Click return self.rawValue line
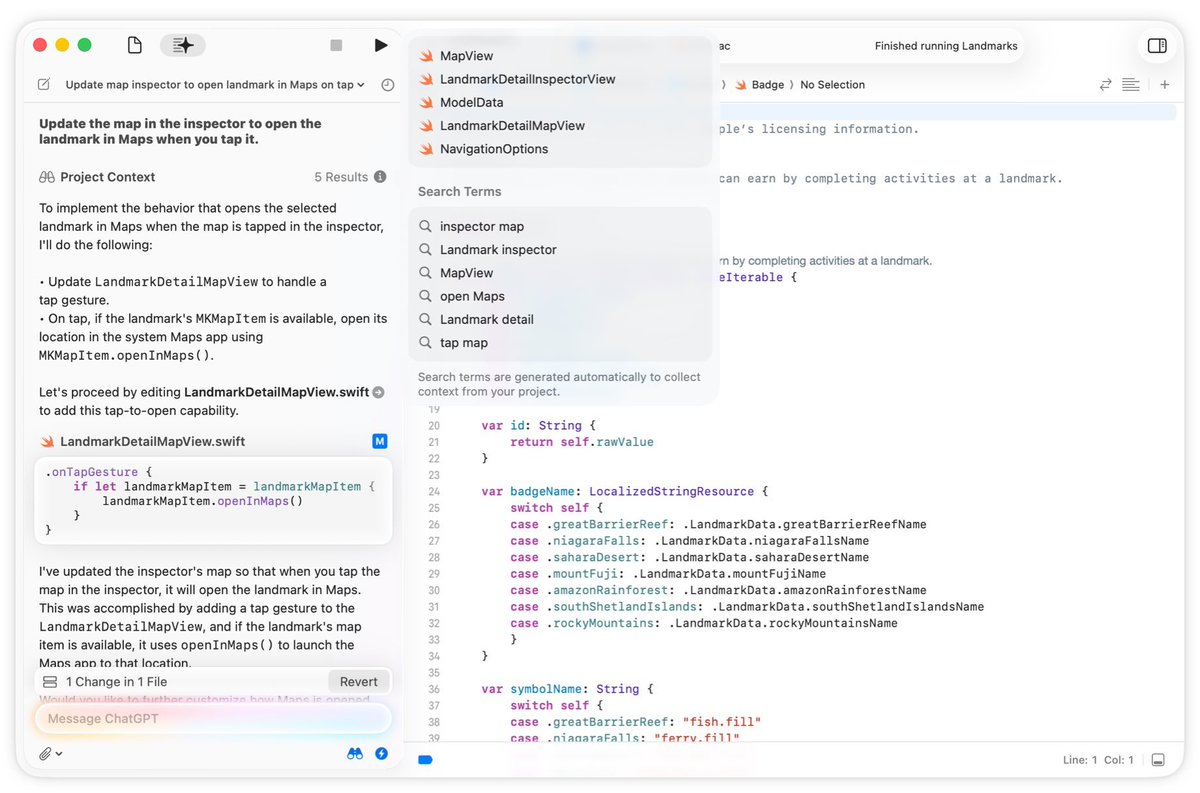Screen dimensions: 1200x793 tap(581, 442)
